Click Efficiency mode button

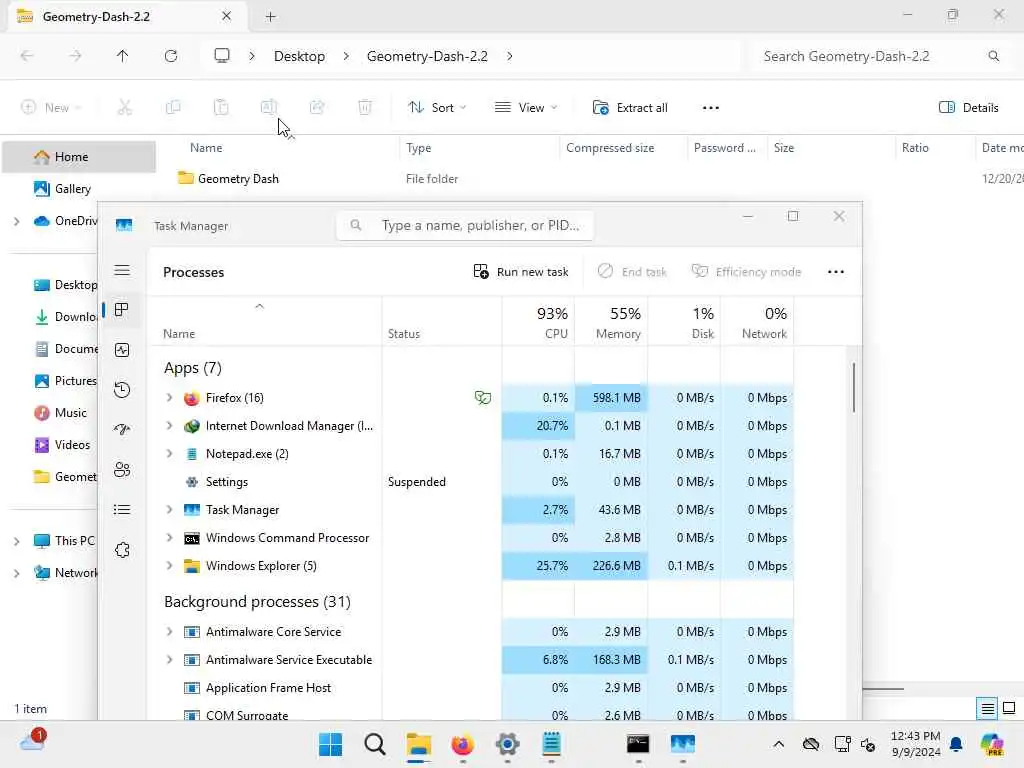[746, 272]
